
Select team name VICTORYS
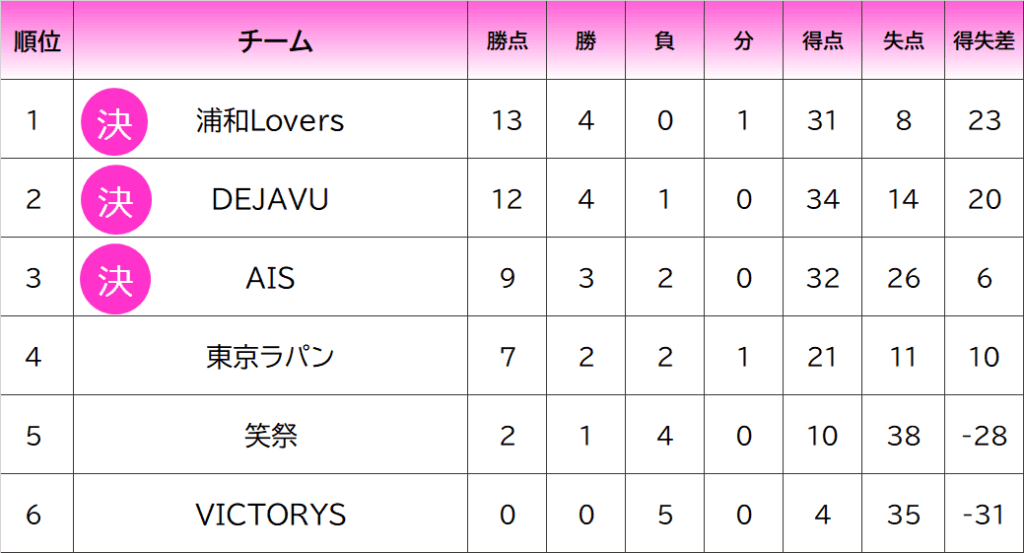[x=270, y=514]
